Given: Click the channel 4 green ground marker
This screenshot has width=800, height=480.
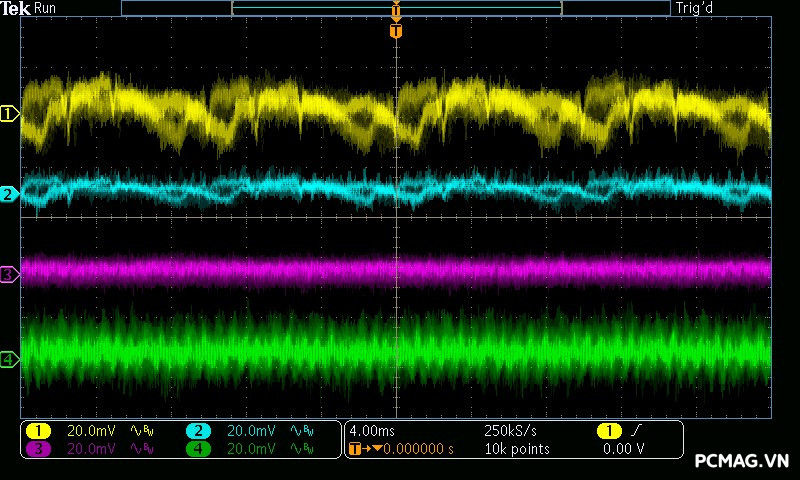Looking at the screenshot, I should (x=10, y=359).
